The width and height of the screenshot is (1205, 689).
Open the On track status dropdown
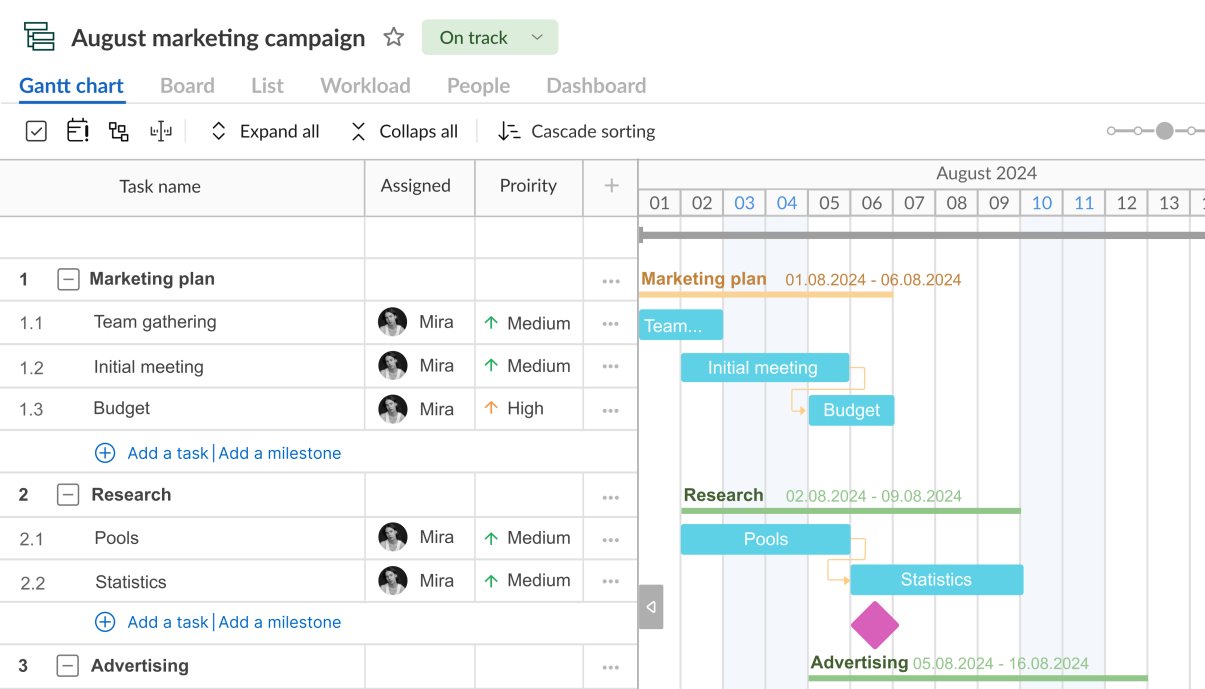(489, 36)
